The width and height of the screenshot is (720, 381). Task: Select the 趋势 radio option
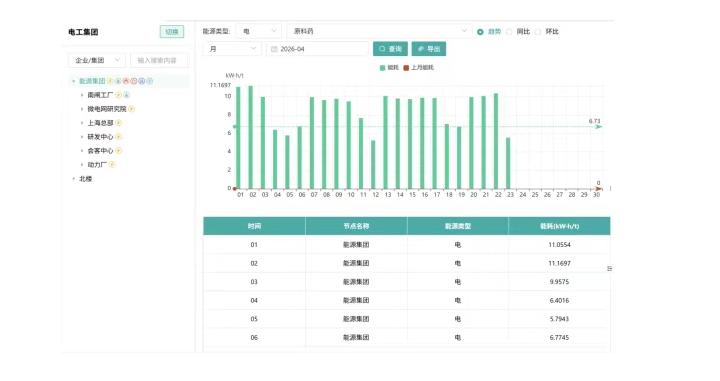(x=480, y=32)
